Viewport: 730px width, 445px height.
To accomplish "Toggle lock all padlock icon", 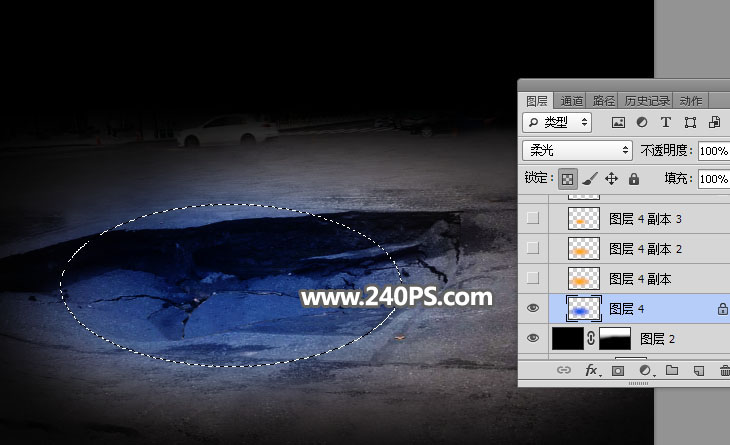I will pos(634,179).
